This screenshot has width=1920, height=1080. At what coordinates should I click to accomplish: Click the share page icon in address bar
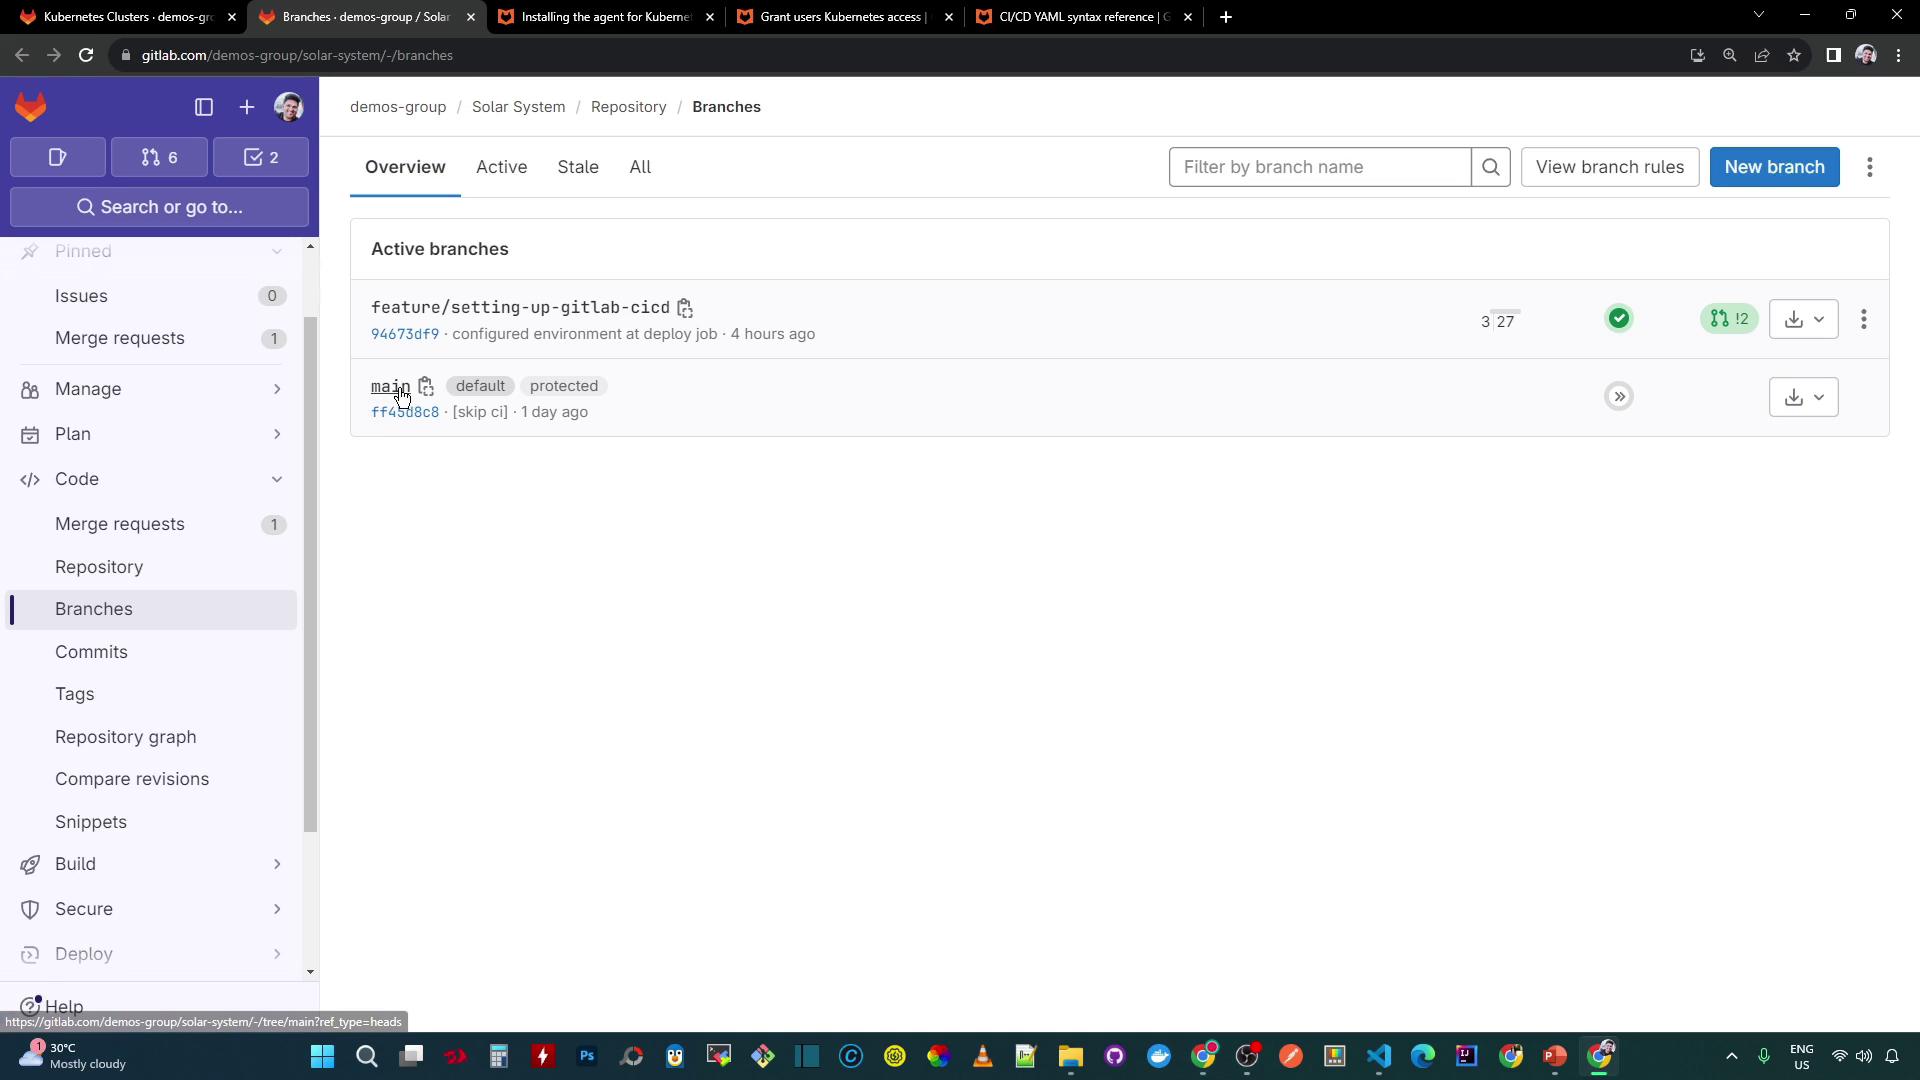pyautogui.click(x=1762, y=55)
